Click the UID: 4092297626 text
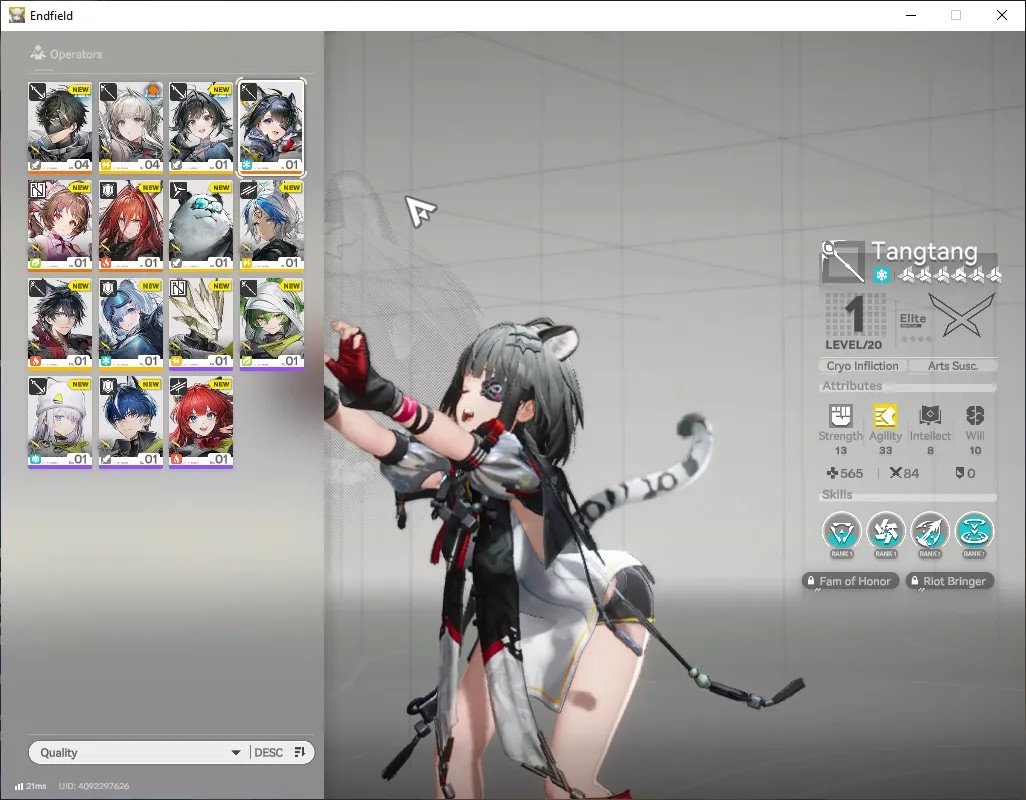1026x800 pixels. click(94, 786)
